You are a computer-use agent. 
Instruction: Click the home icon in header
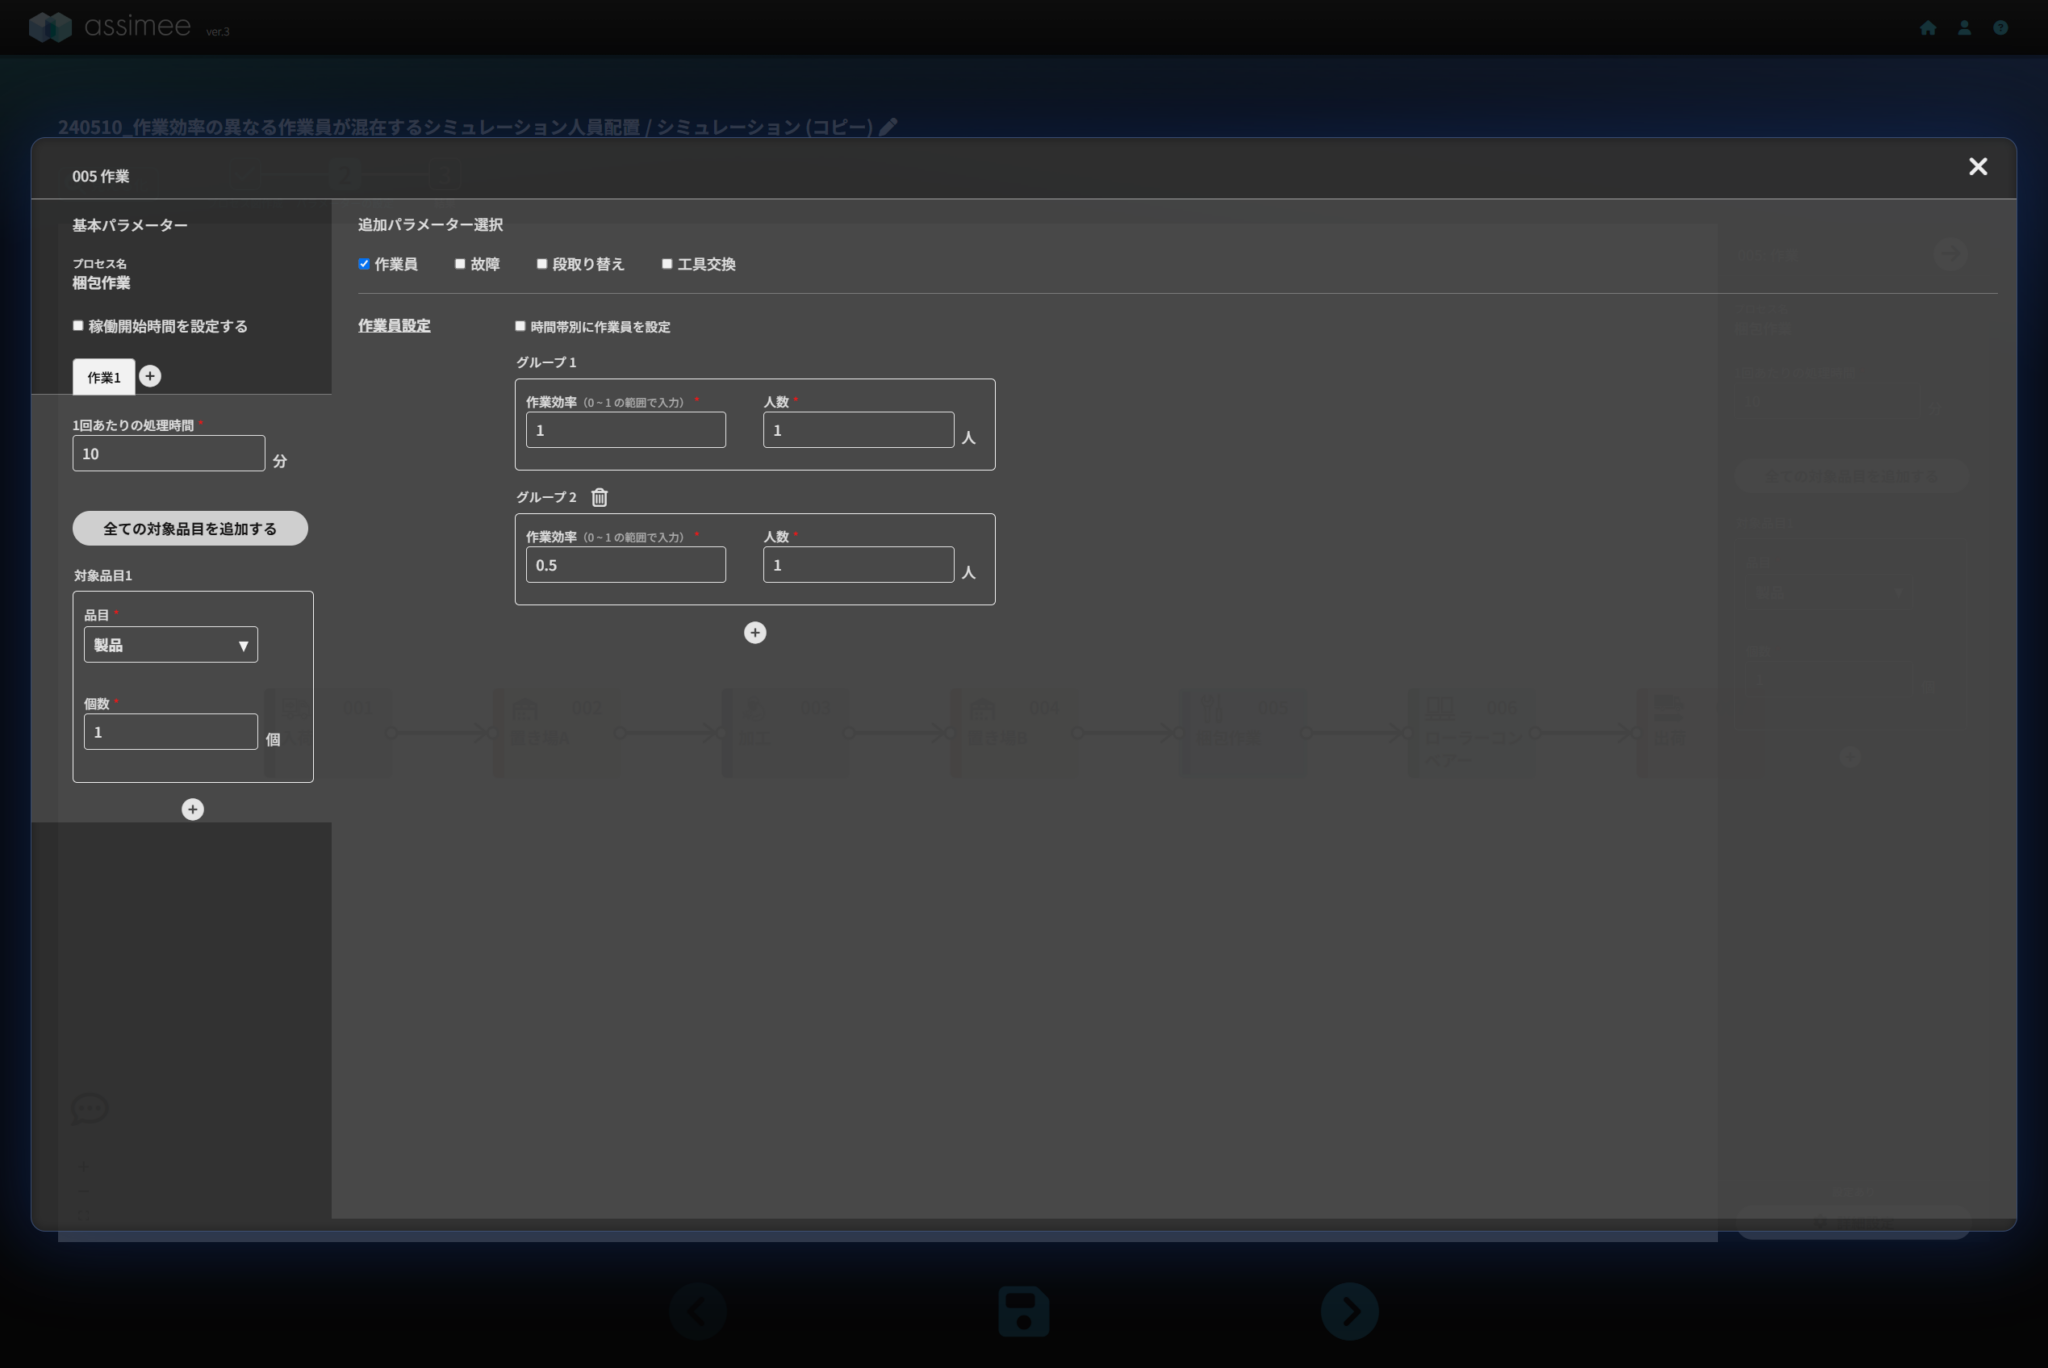(x=1928, y=28)
